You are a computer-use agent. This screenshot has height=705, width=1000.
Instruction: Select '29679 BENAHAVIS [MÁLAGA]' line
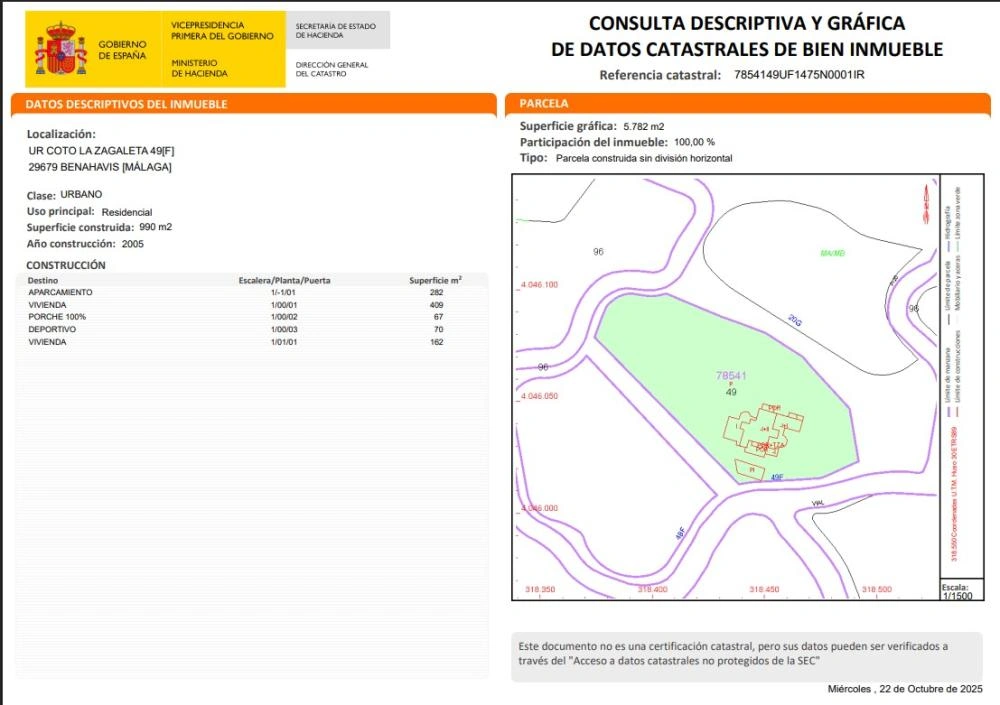click(100, 167)
